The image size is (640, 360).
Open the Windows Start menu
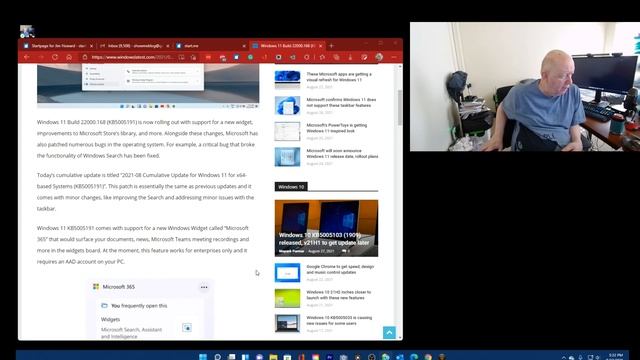pyautogui.click(x=203, y=357)
